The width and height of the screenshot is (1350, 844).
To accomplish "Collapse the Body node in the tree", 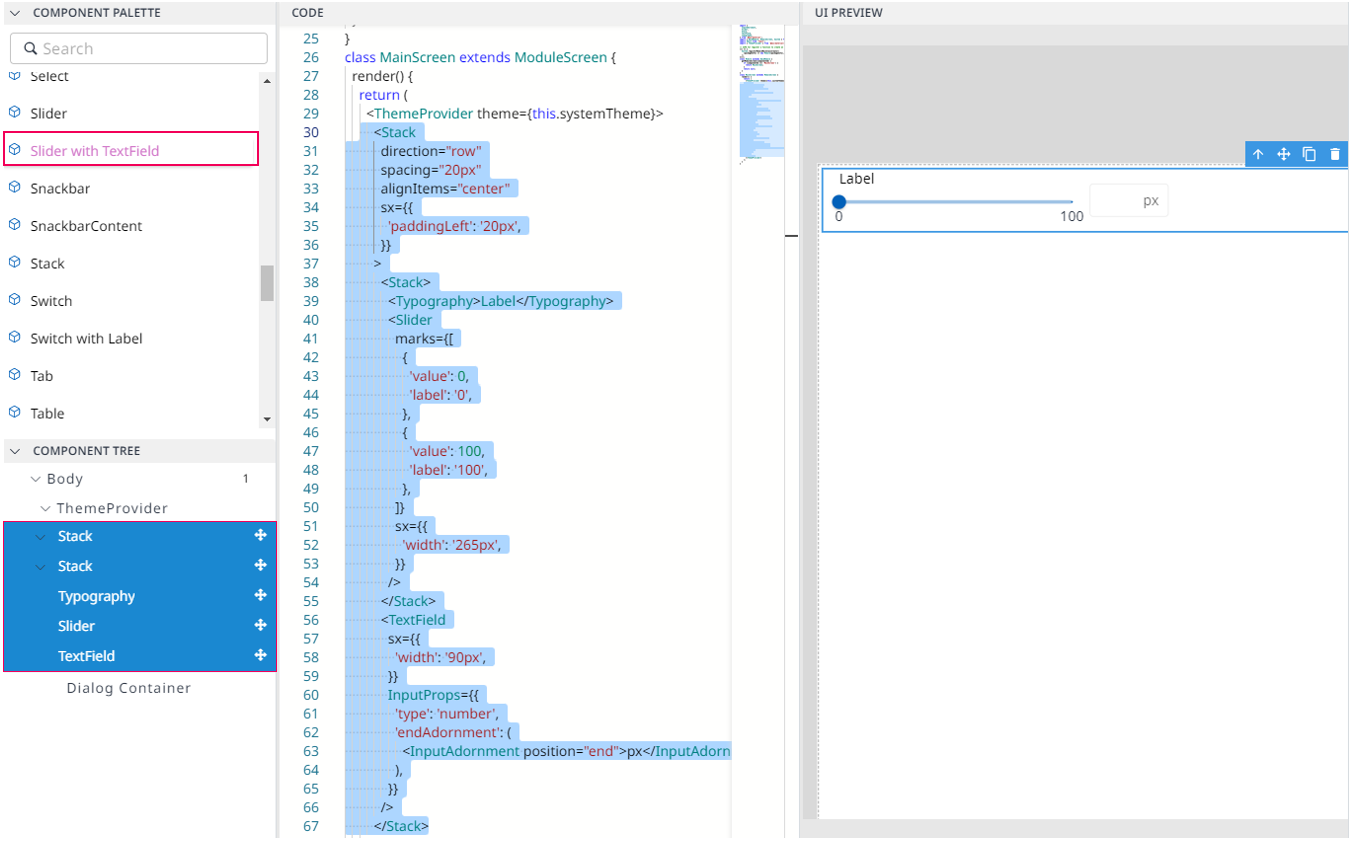I will coord(35,479).
